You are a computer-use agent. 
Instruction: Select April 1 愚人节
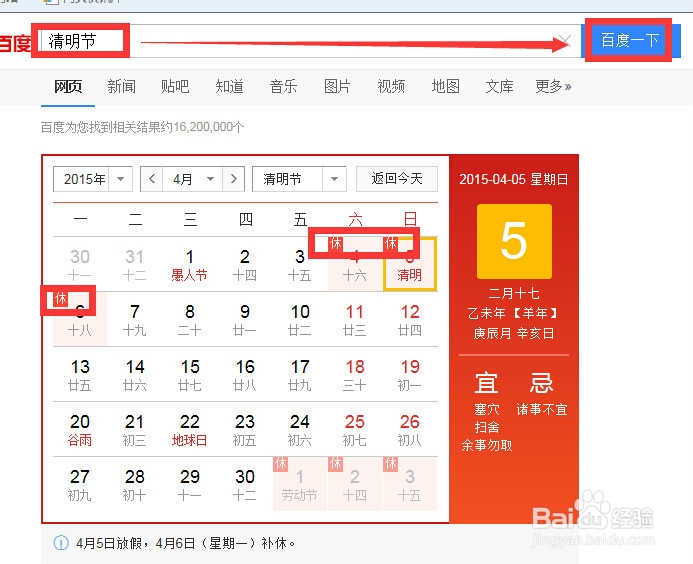click(x=190, y=264)
